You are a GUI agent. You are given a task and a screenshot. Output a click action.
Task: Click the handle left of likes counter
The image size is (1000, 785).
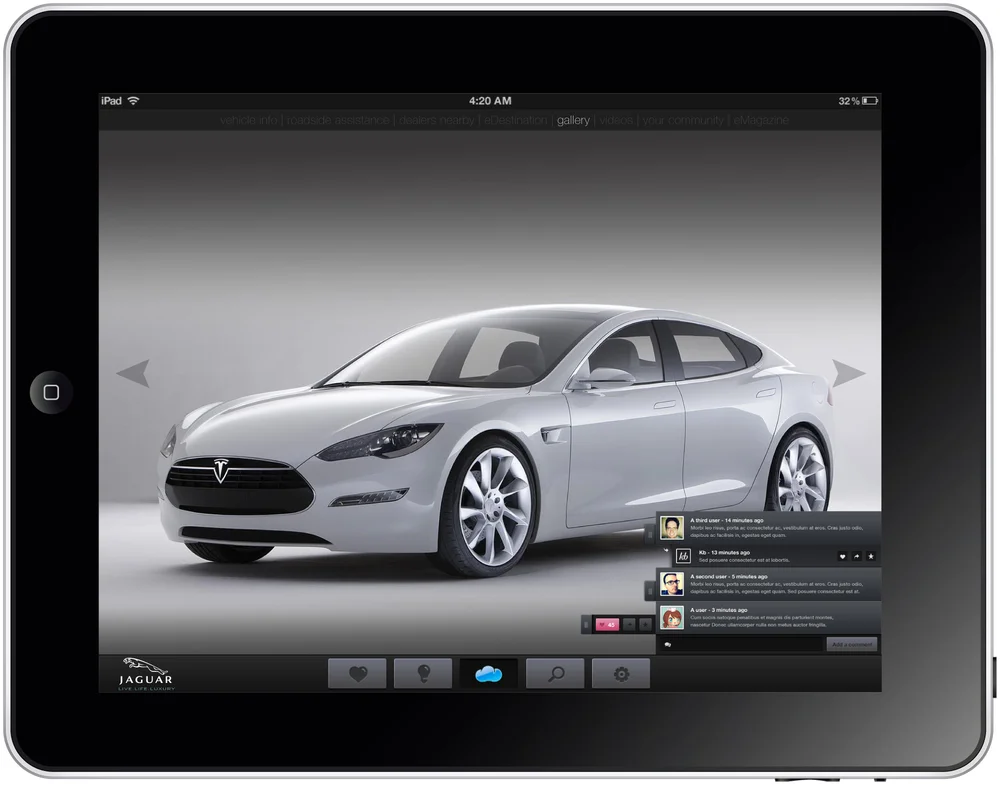click(x=586, y=625)
